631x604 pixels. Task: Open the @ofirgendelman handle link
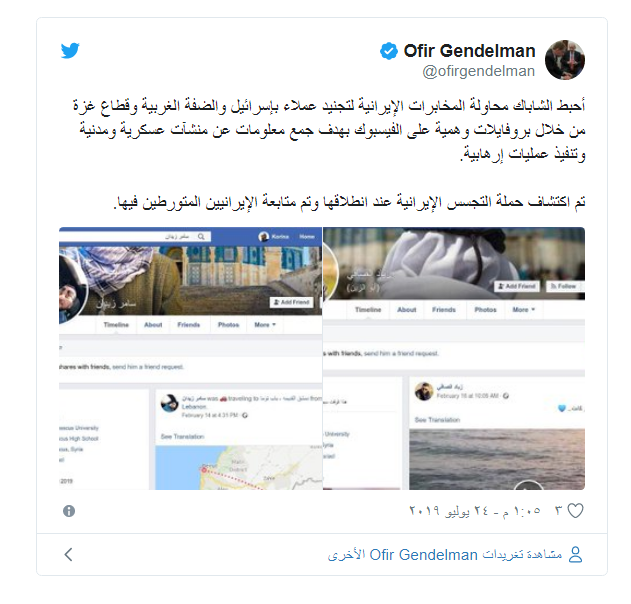tap(478, 71)
